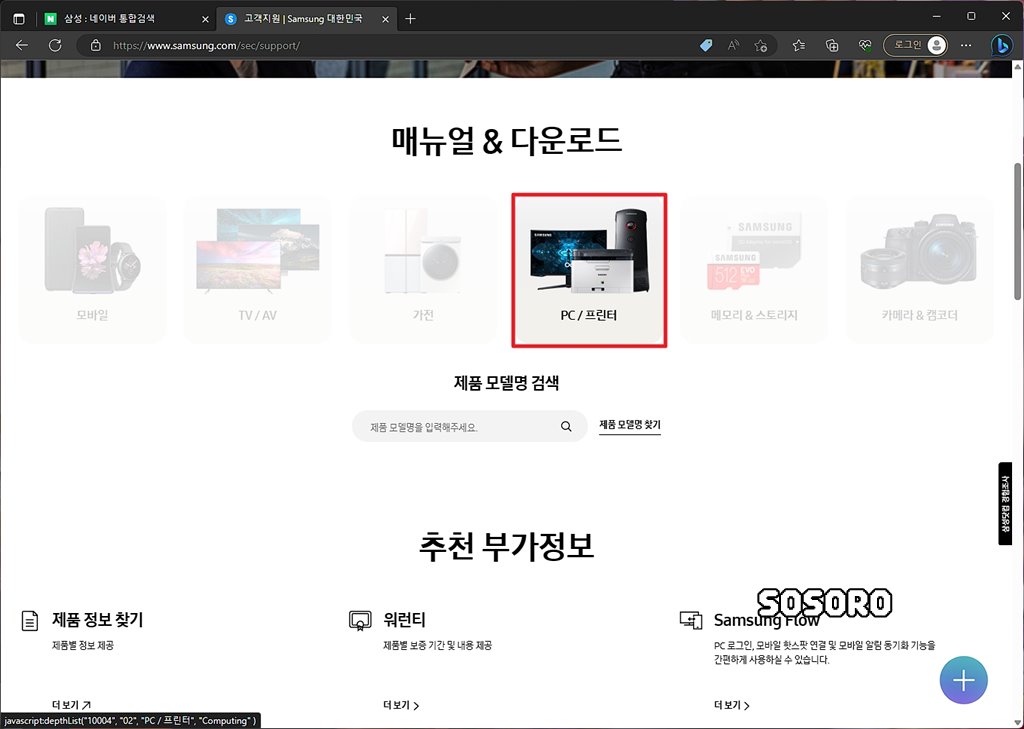Select the 고객지원 Samsung tab
The height and width of the screenshot is (729, 1024).
pos(302,19)
